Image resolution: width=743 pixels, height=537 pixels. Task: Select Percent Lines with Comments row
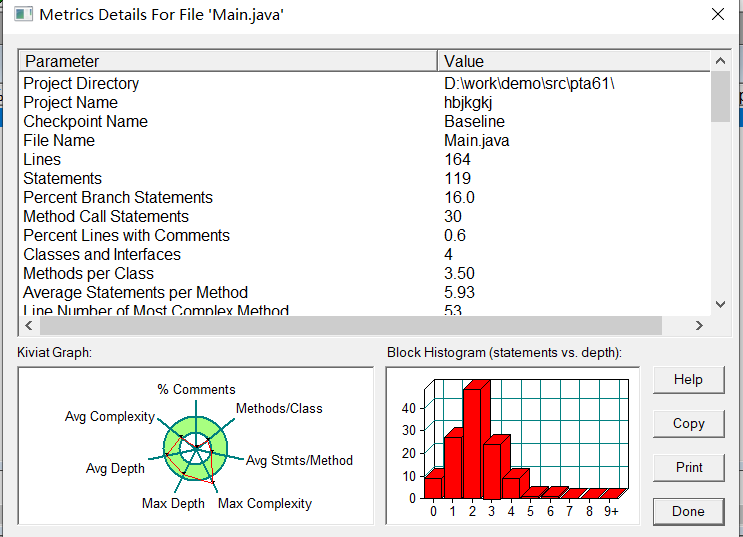[365, 235]
